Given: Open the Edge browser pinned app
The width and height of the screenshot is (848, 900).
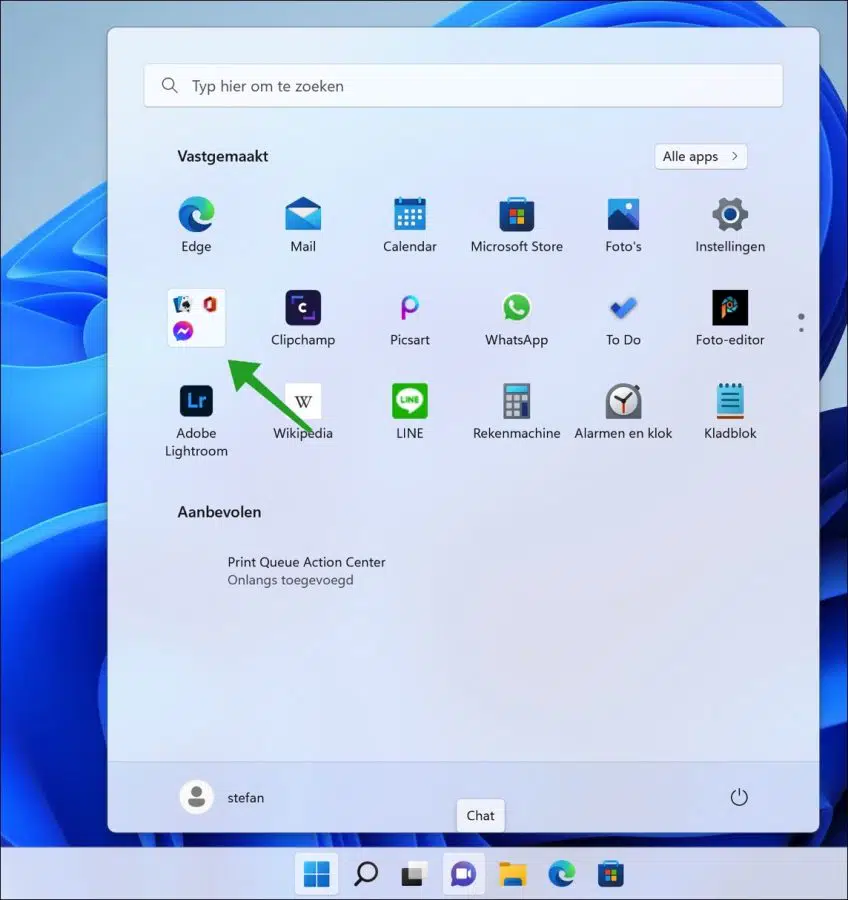Looking at the screenshot, I should (196, 224).
